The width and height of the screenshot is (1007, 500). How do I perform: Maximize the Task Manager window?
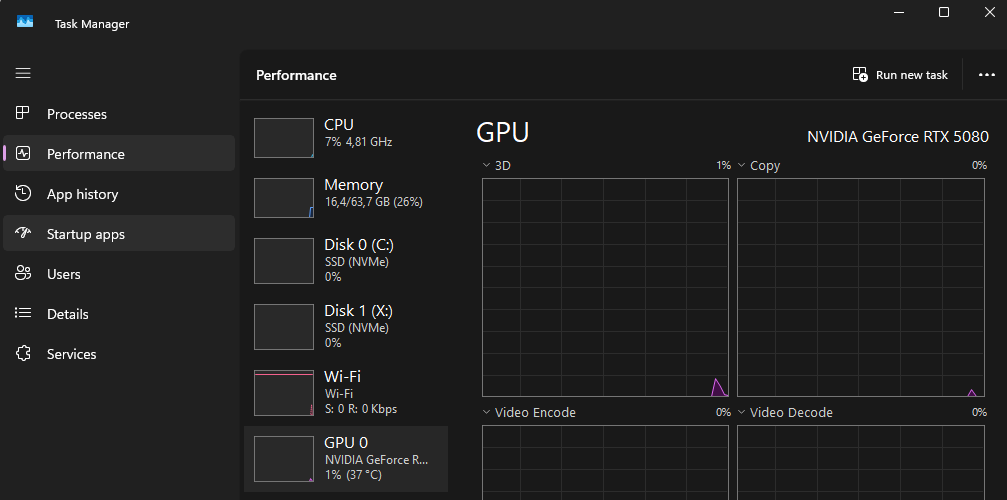(x=944, y=12)
